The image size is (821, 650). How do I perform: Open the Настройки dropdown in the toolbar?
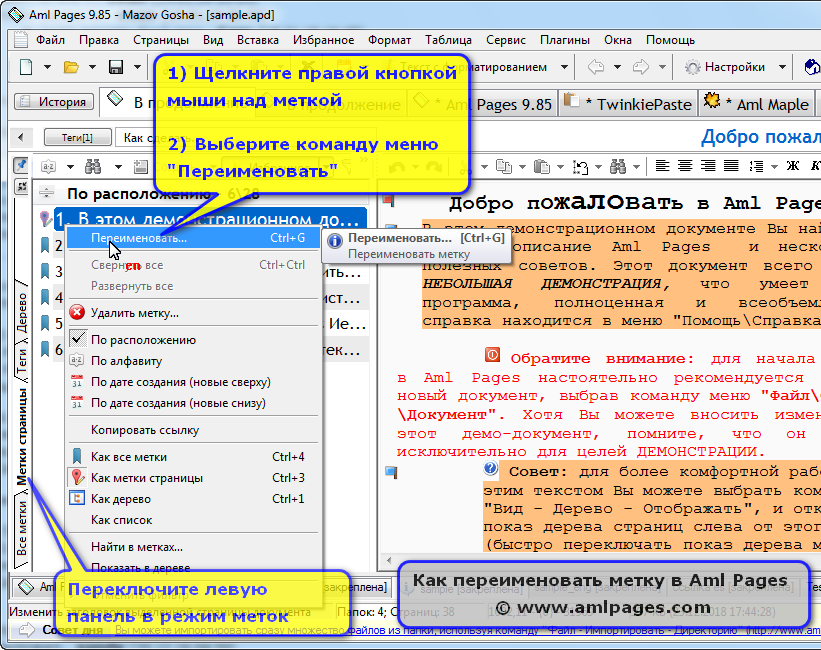783,68
